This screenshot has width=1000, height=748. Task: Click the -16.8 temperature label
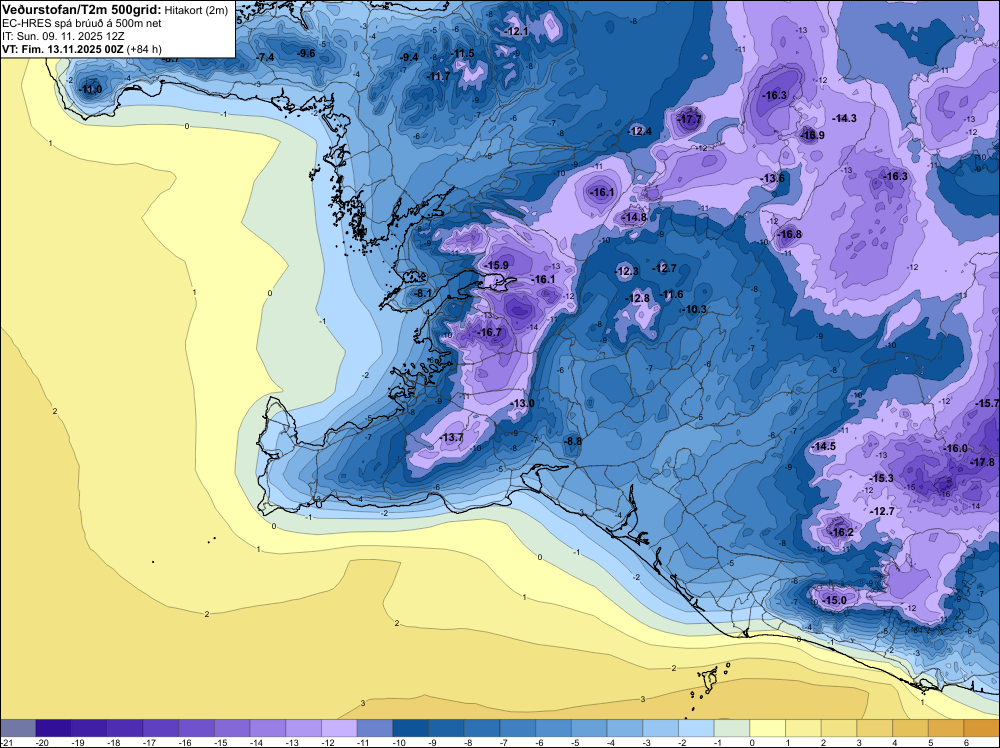click(x=789, y=234)
